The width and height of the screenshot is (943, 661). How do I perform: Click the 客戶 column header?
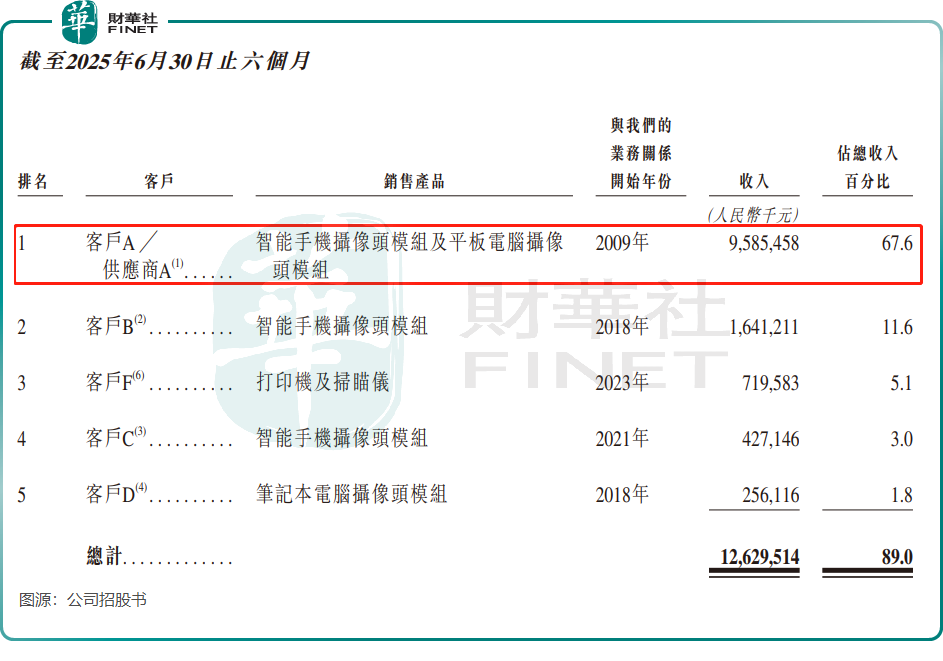157,180
